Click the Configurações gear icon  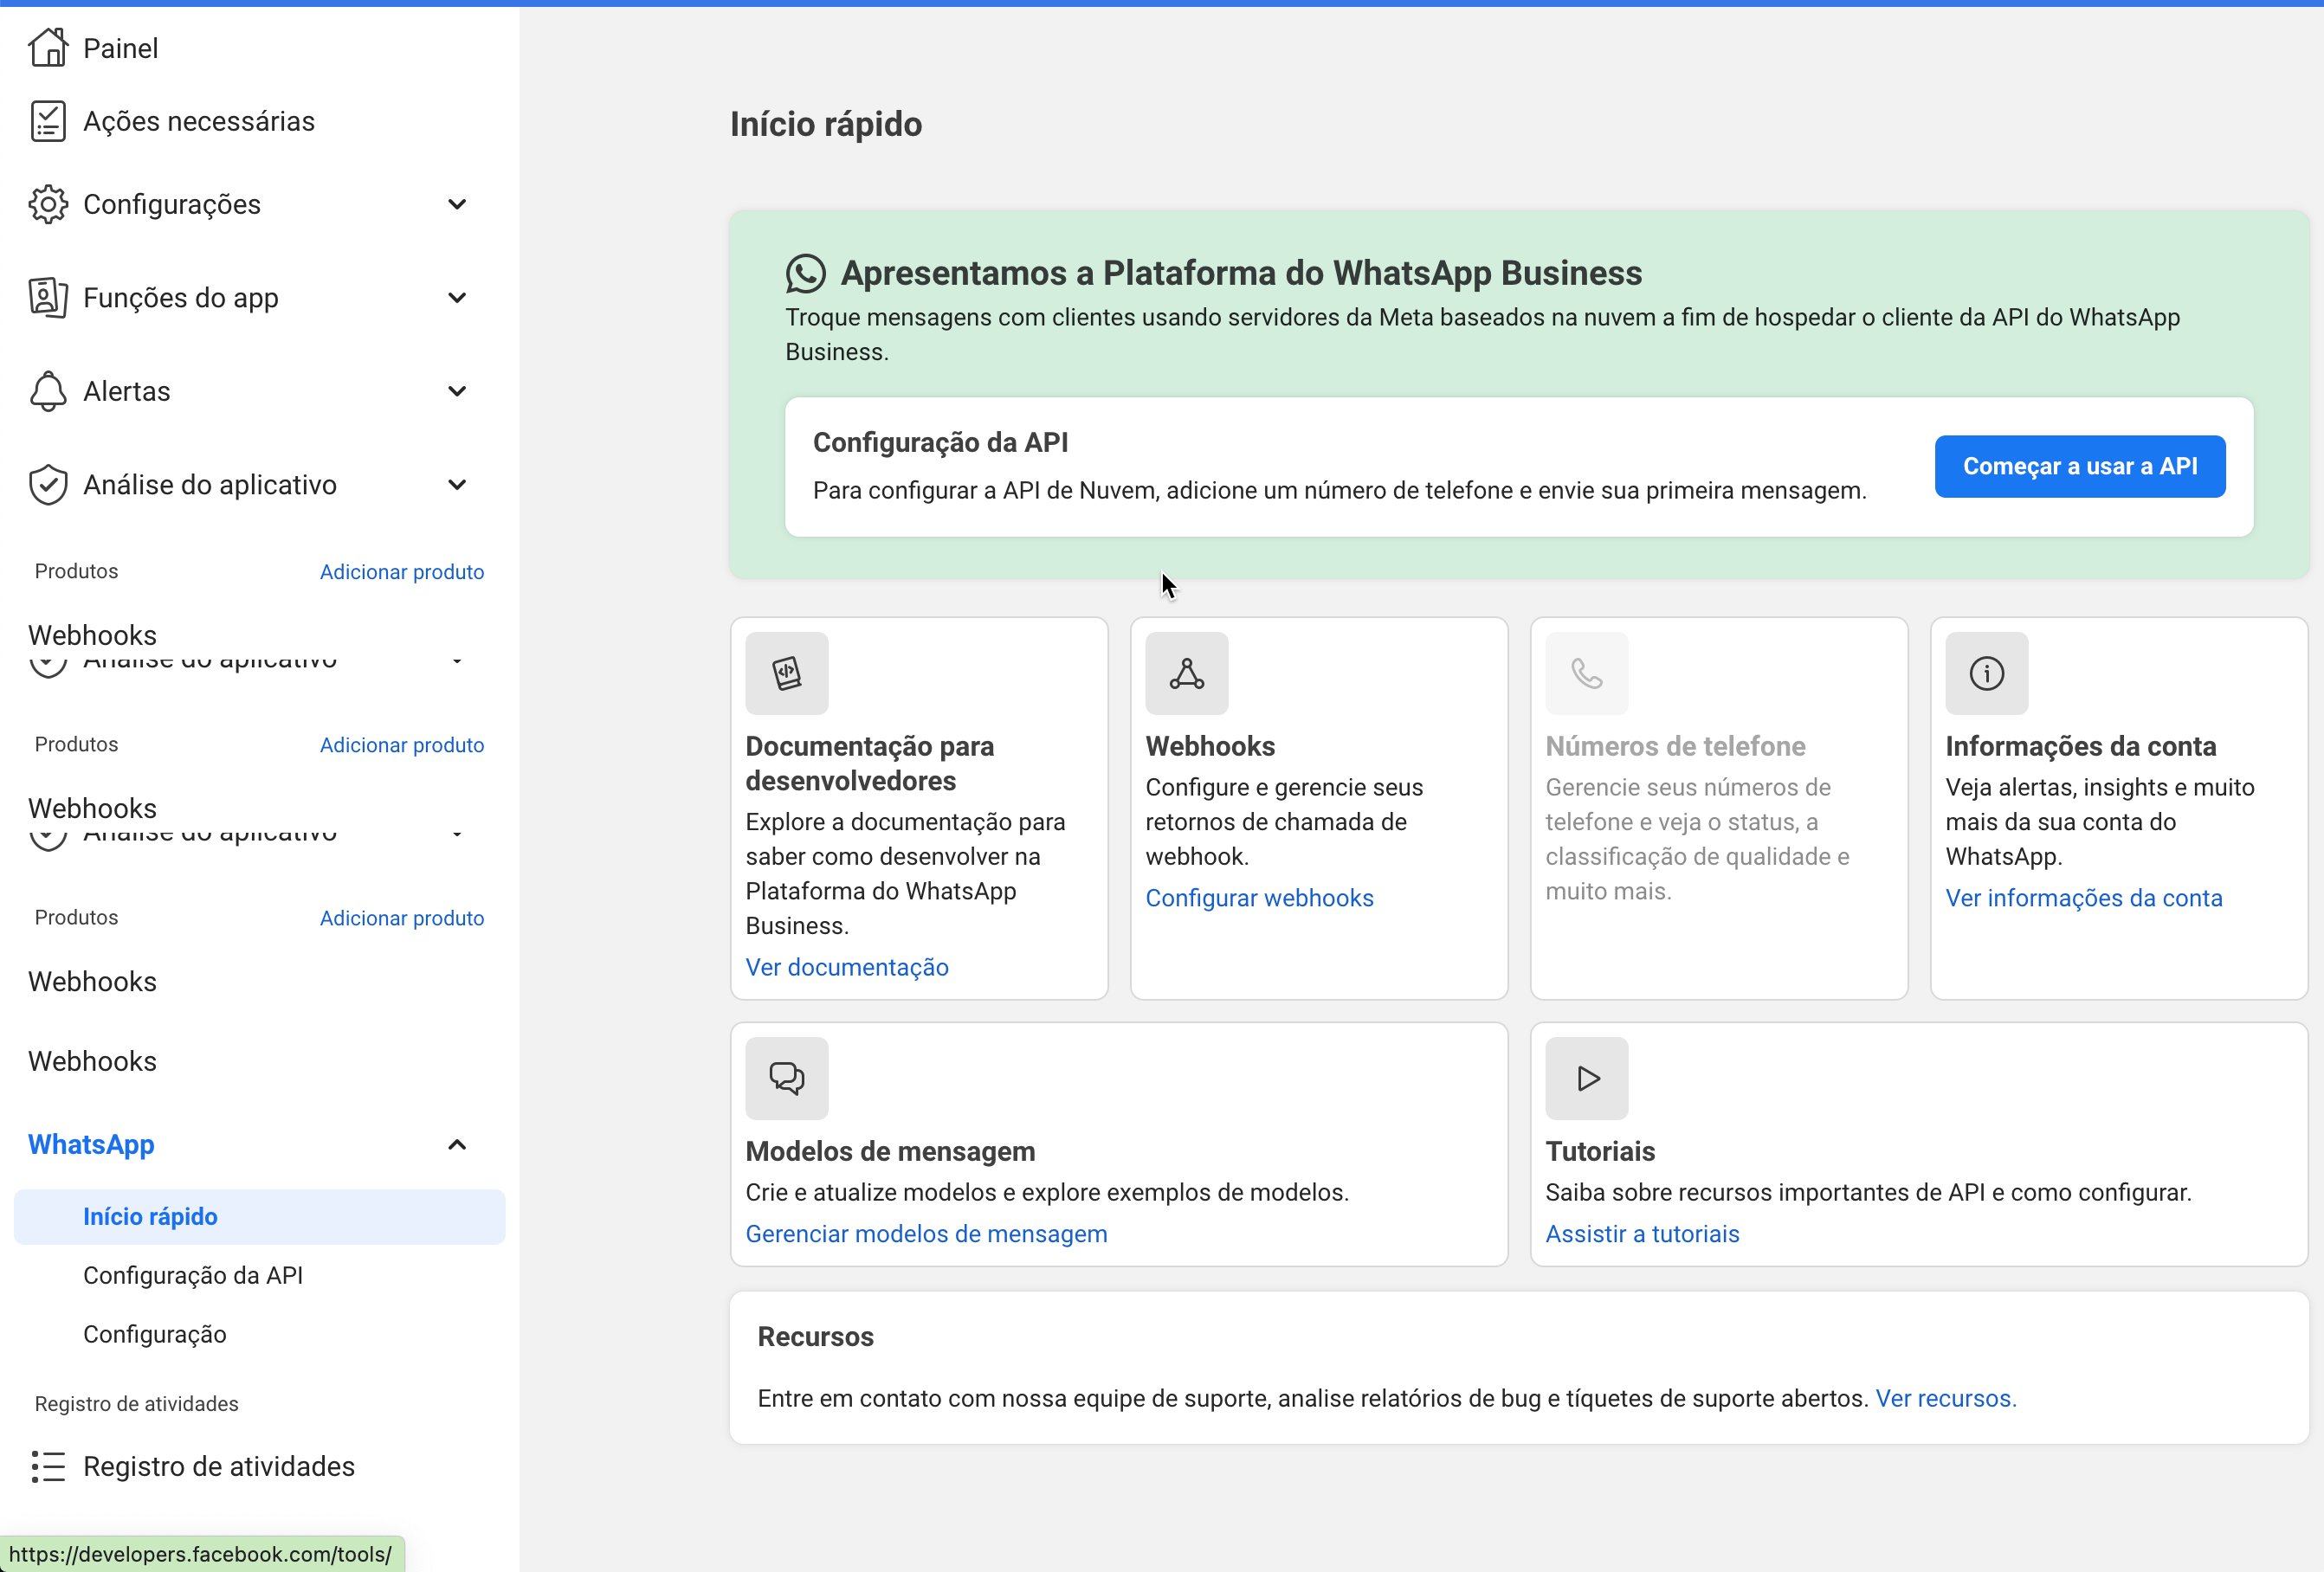[47, 204]
